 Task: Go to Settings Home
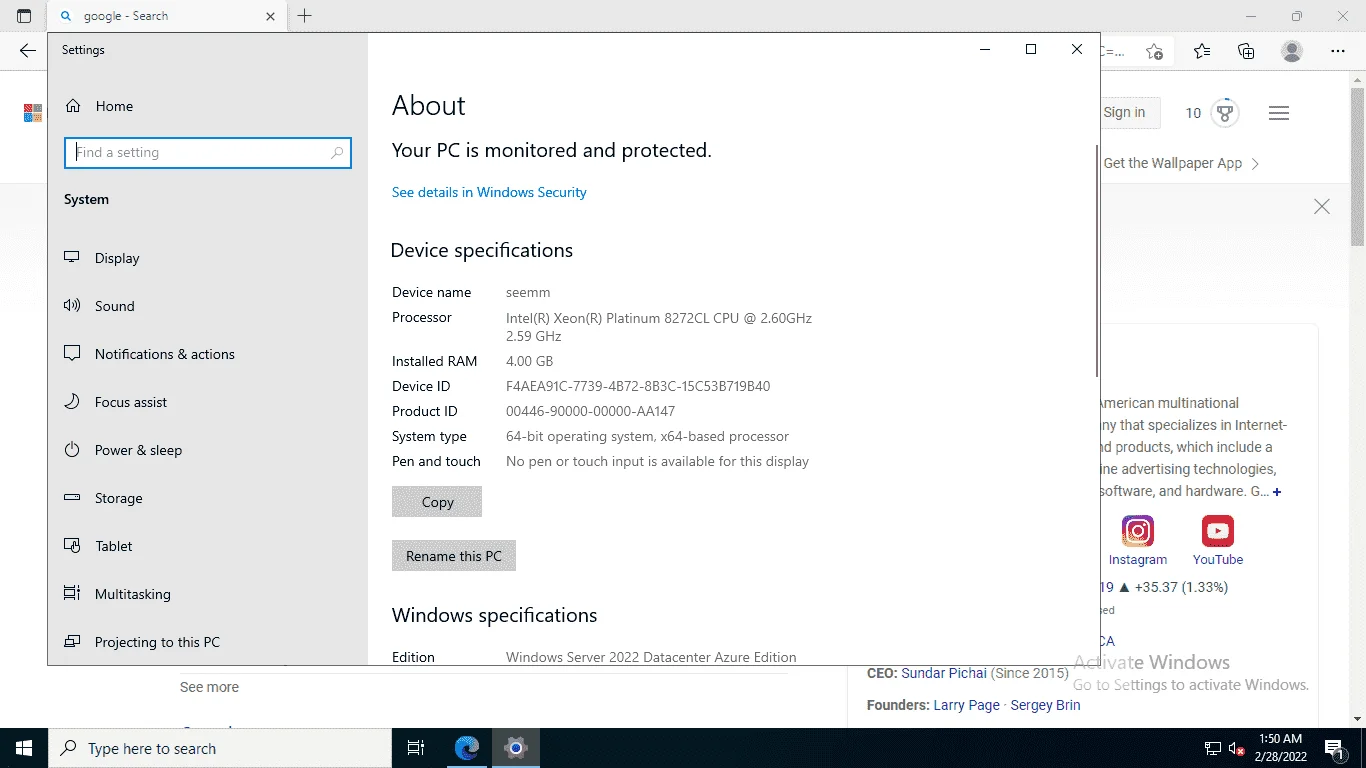pos(99,106)
